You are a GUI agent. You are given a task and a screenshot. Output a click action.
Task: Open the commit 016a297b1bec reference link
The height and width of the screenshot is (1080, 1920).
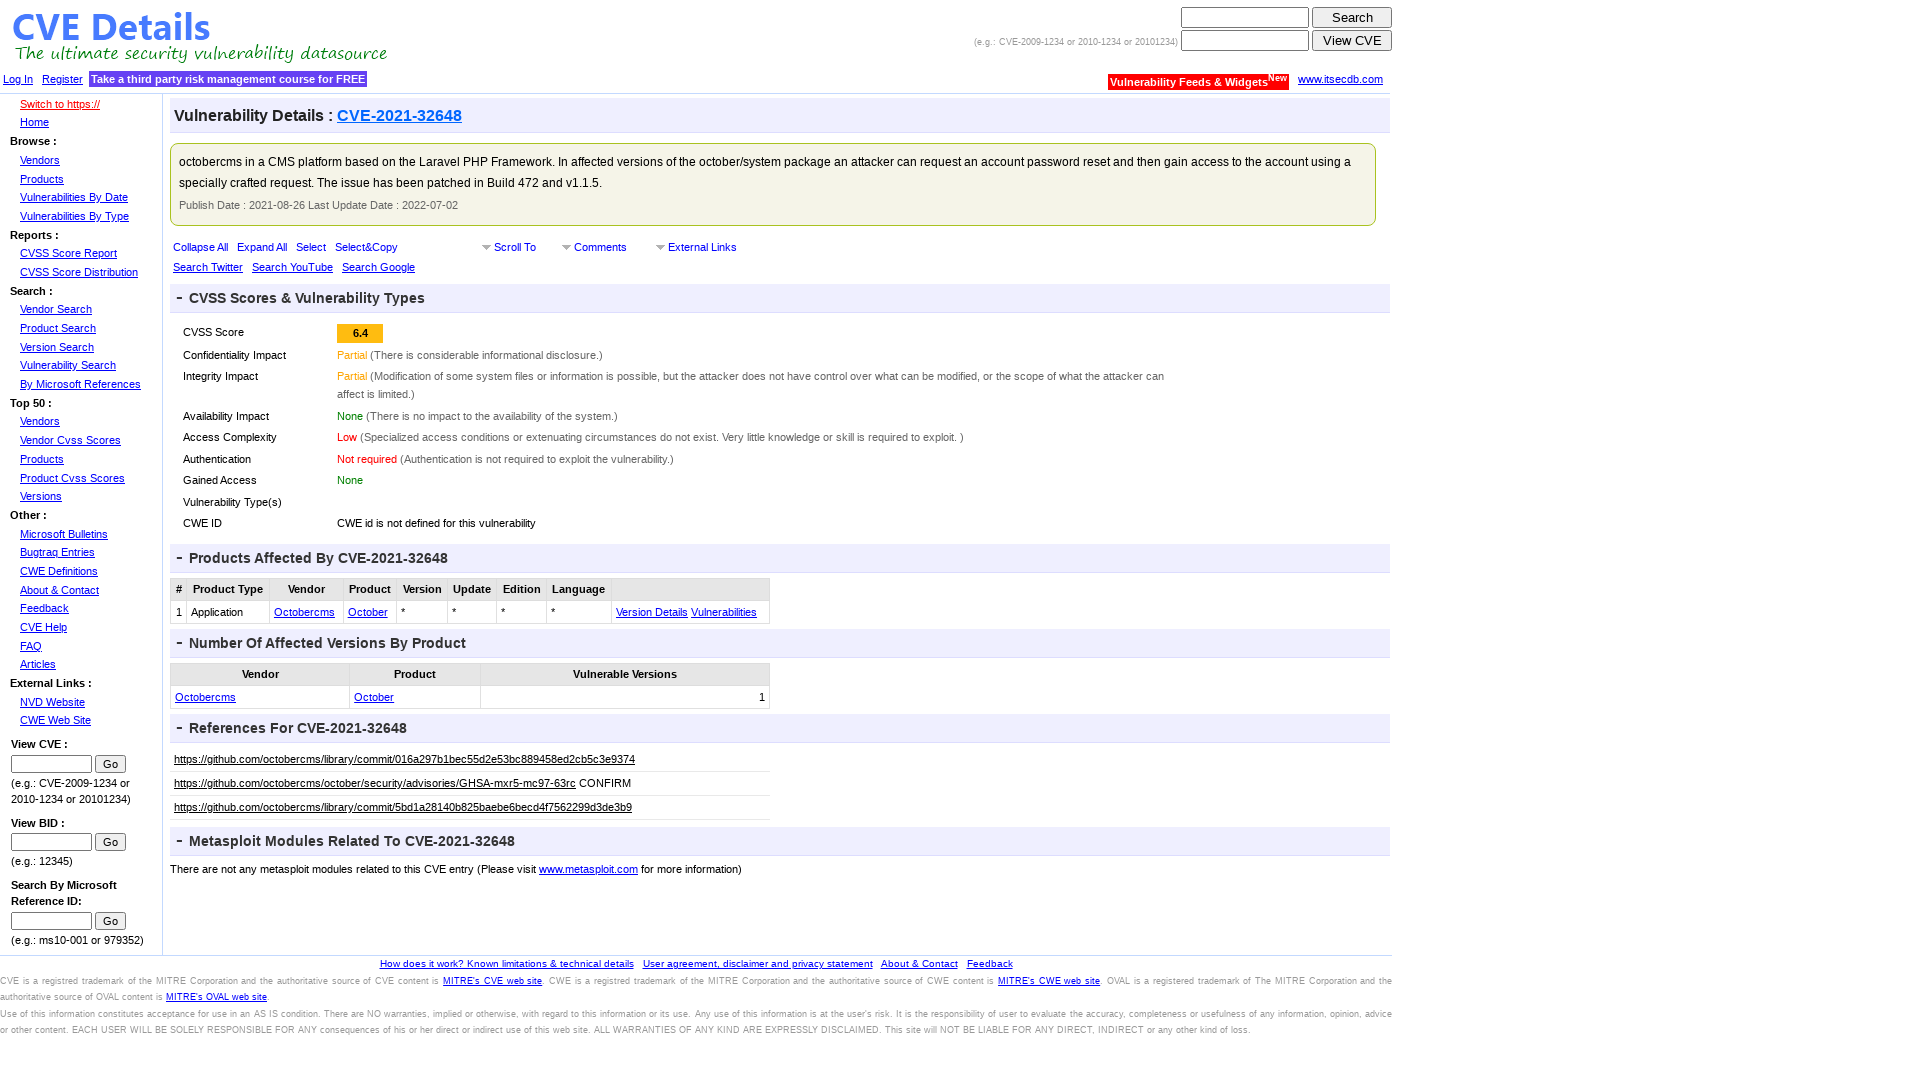point(404,759)
